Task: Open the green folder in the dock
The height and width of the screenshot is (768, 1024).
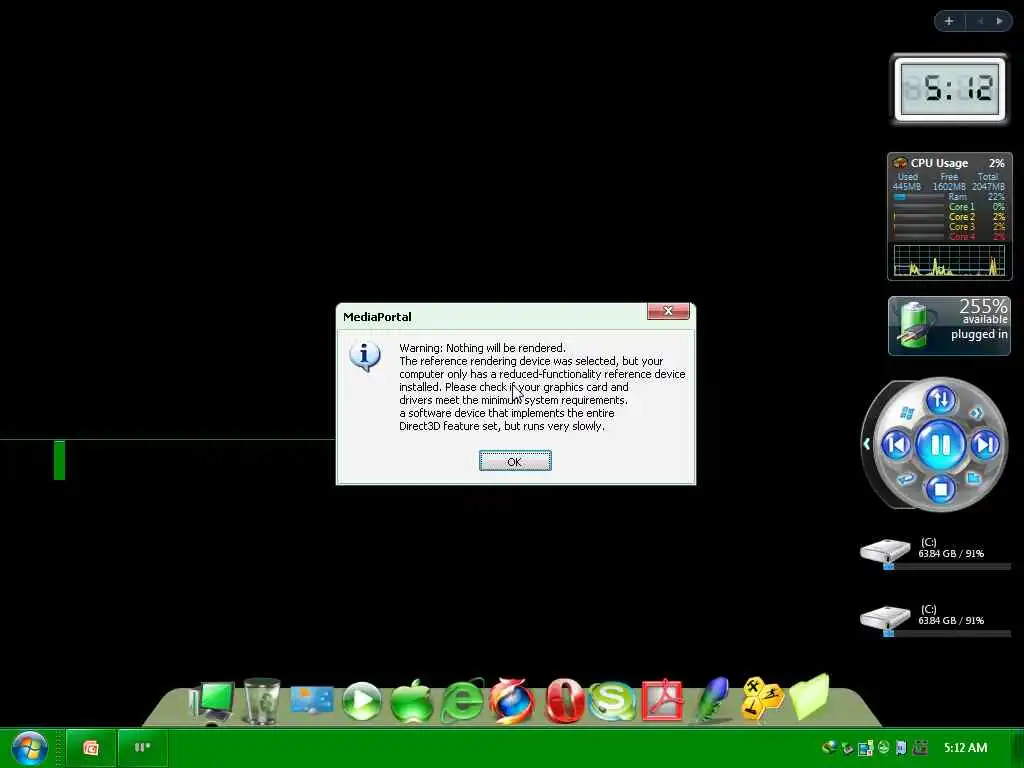Action: coord(810,697)
